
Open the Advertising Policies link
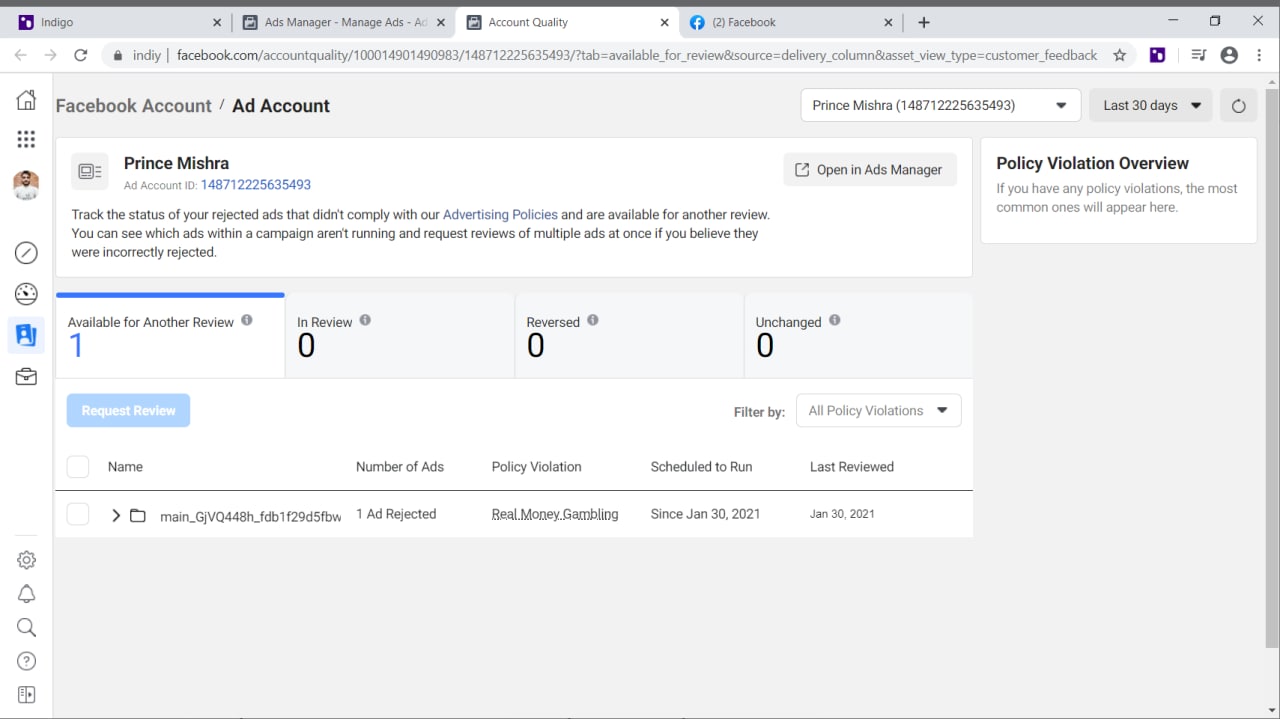(500, 214)
